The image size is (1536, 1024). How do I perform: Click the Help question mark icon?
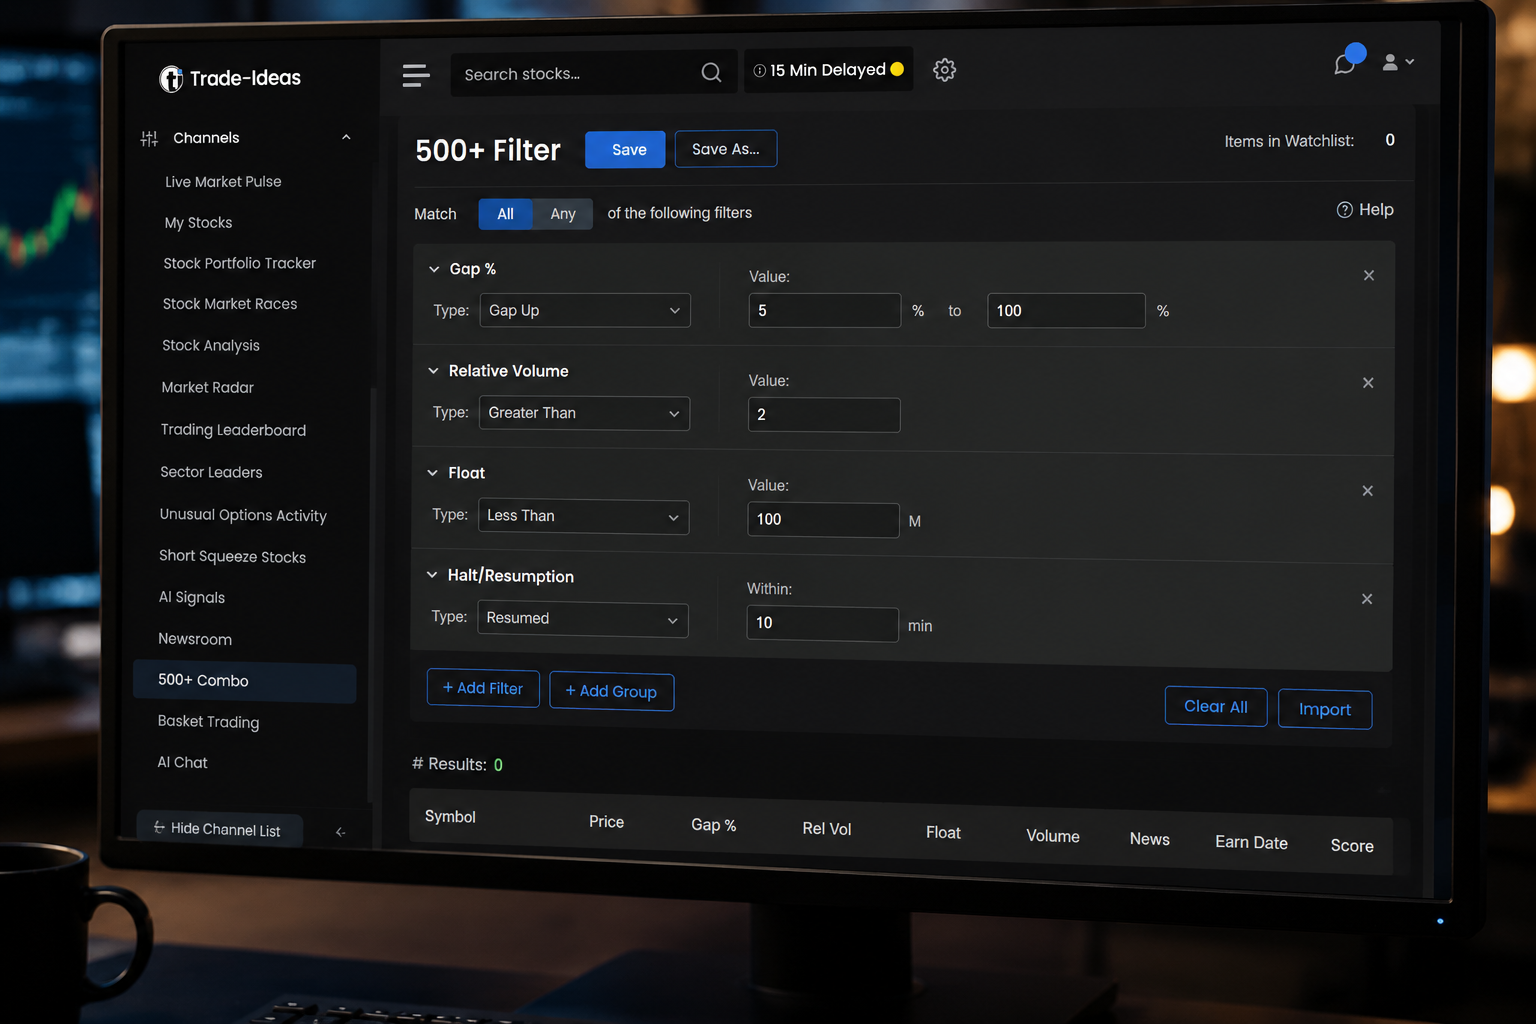(x=1344, y=210)
